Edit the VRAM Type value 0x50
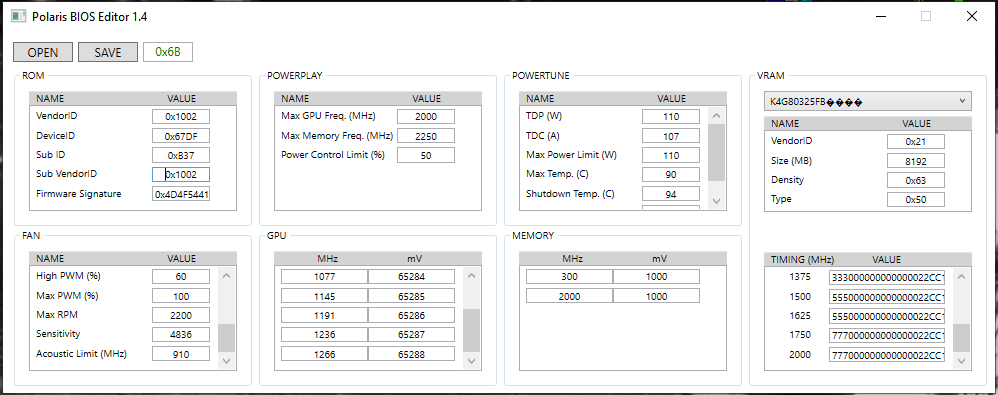Screen dimensions: 998x395 916,200
